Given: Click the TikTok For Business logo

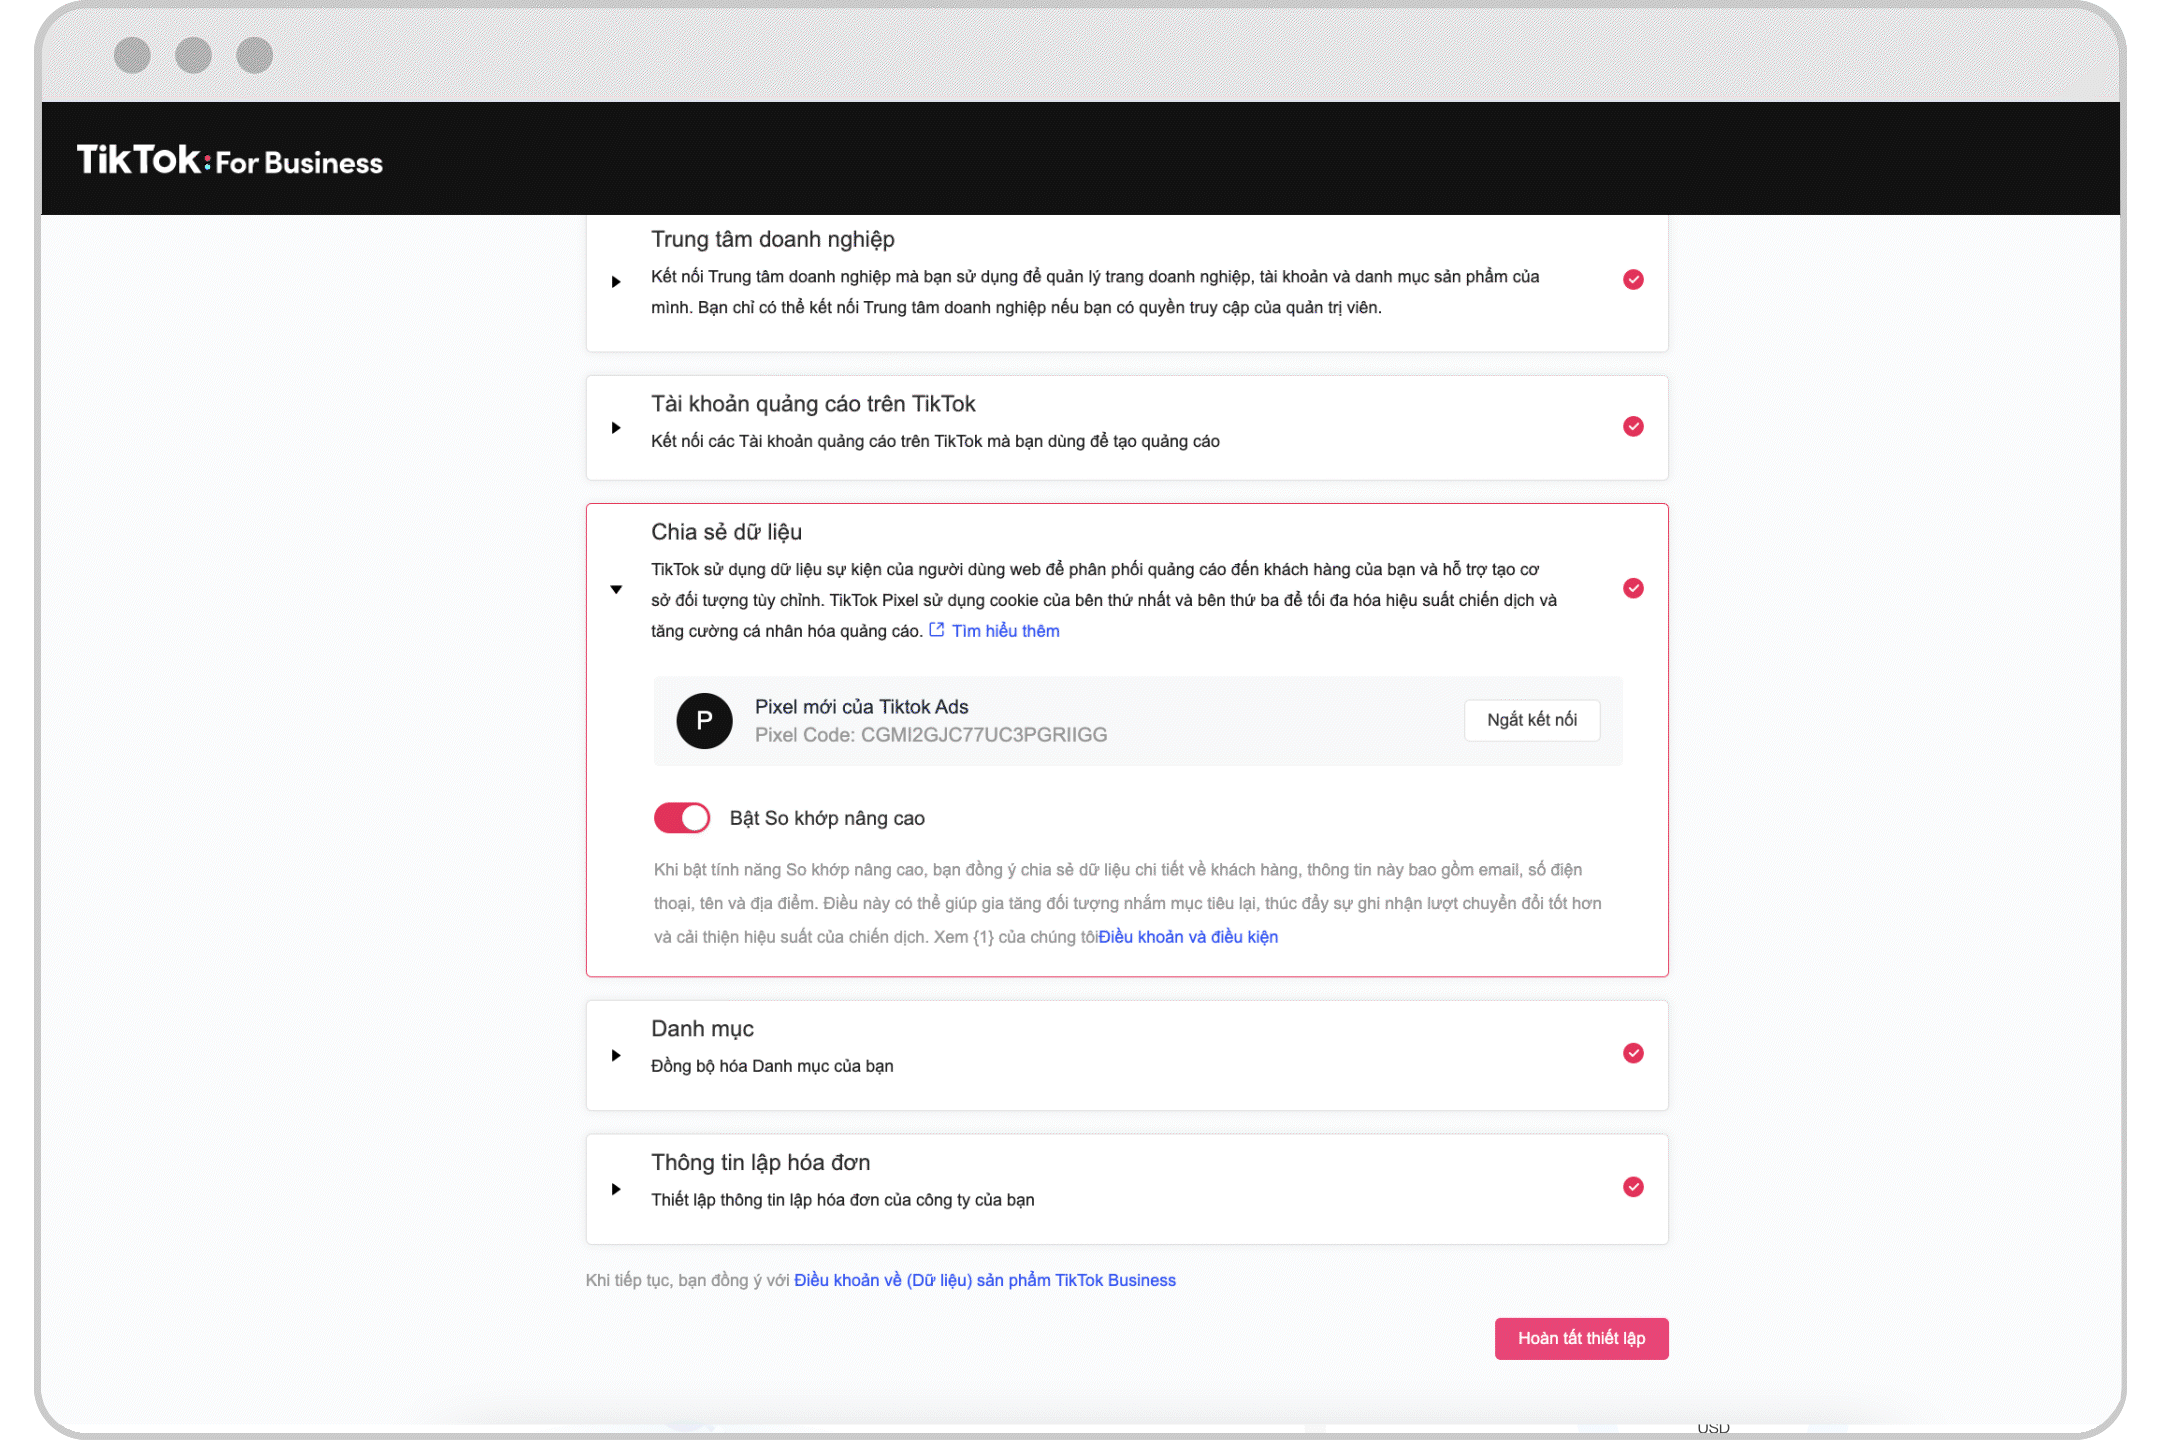Looking at the screenshot, I should 229,160.
